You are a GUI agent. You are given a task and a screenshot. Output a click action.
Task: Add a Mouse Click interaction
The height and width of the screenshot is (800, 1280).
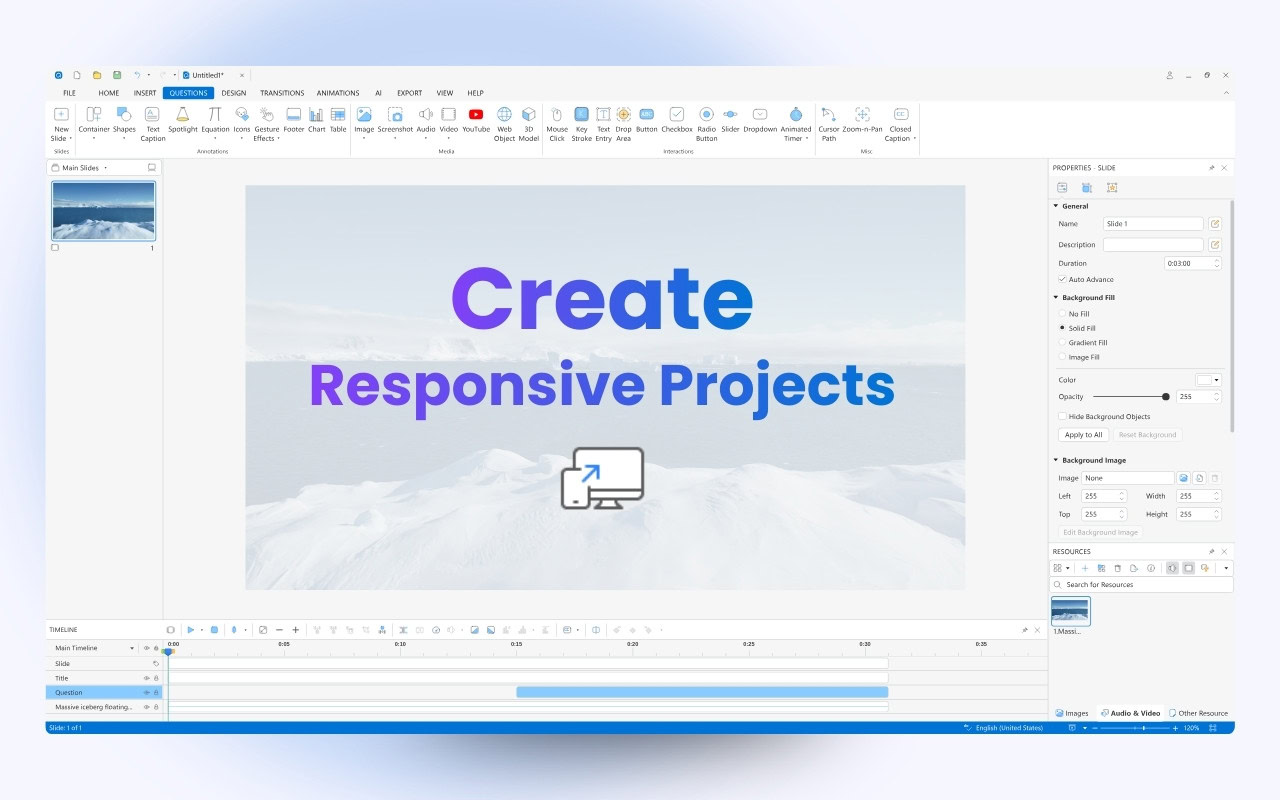557,125
